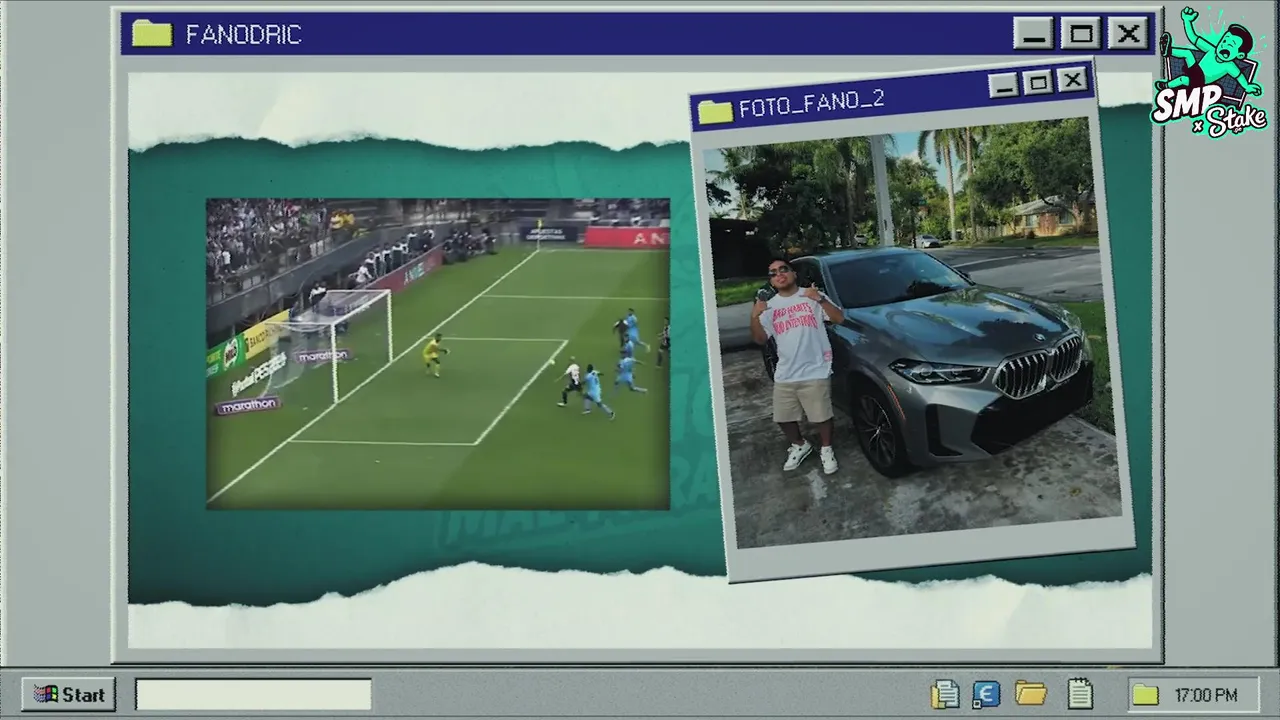Click the 17:00 PM clock
This screenshot has width=1280, height=720.
pos(1206,695)
